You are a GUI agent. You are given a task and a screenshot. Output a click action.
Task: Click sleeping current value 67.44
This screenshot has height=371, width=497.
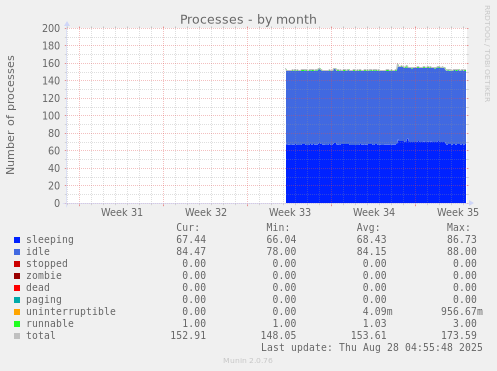[191, 240]
